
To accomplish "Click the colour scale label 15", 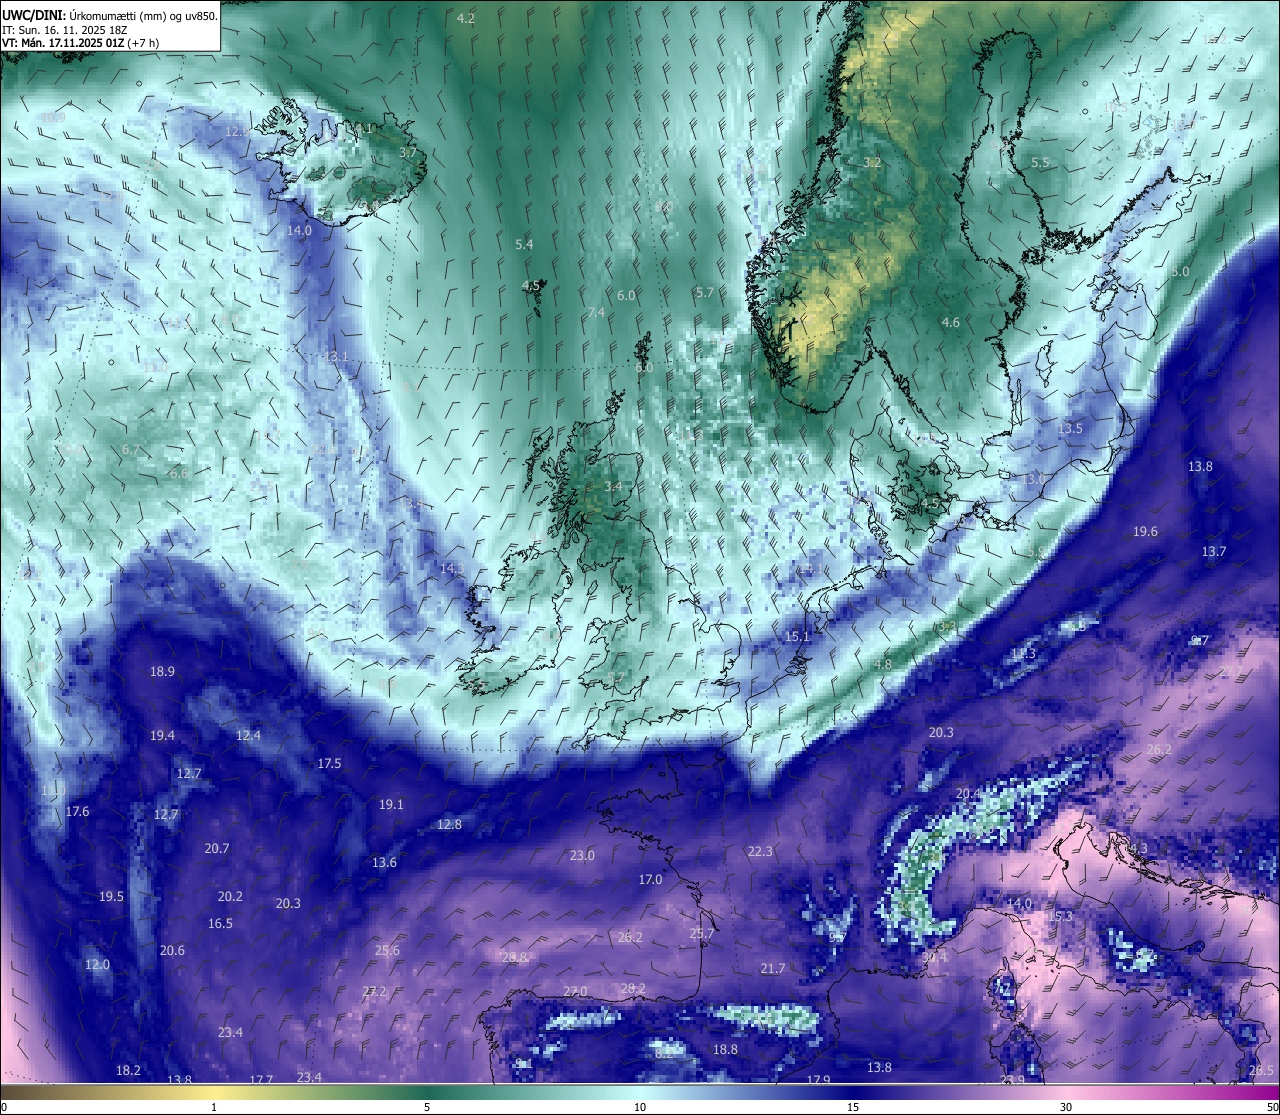I will click(853, 1107).
